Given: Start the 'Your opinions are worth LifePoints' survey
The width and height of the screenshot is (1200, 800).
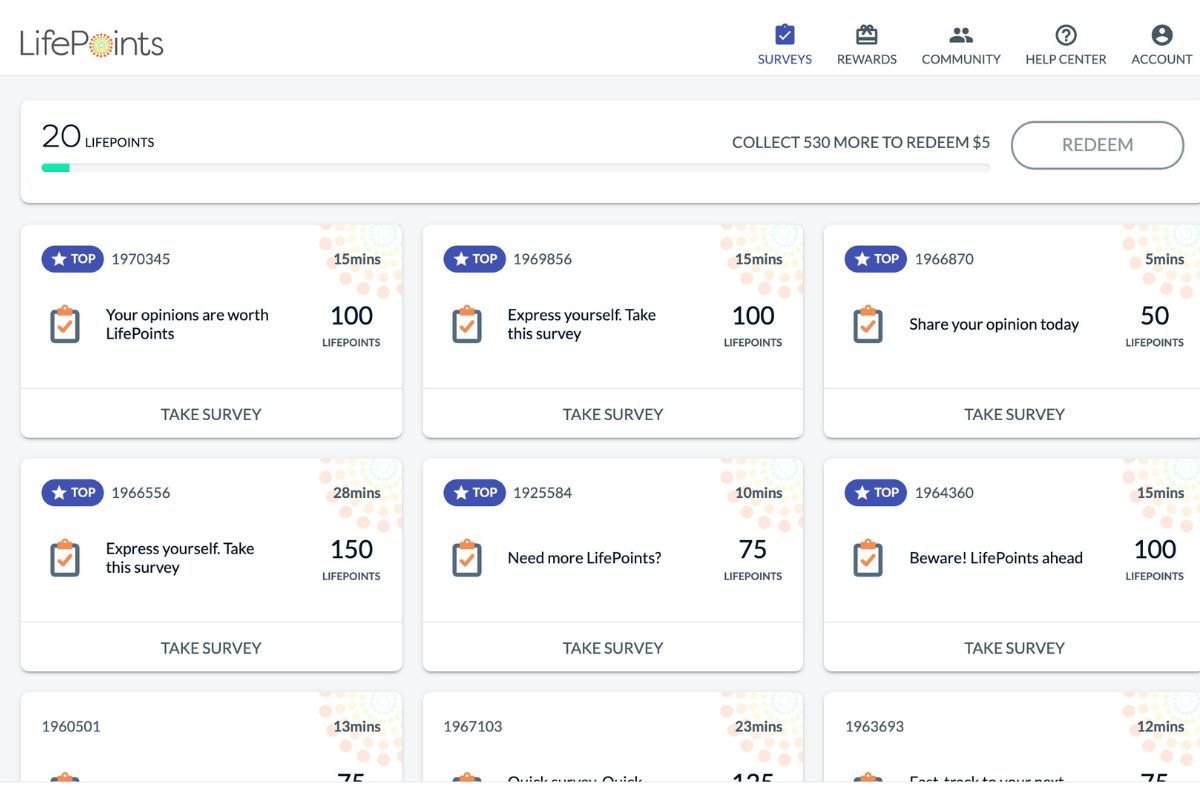Looking at the screenshot, I should click(211, 413).
